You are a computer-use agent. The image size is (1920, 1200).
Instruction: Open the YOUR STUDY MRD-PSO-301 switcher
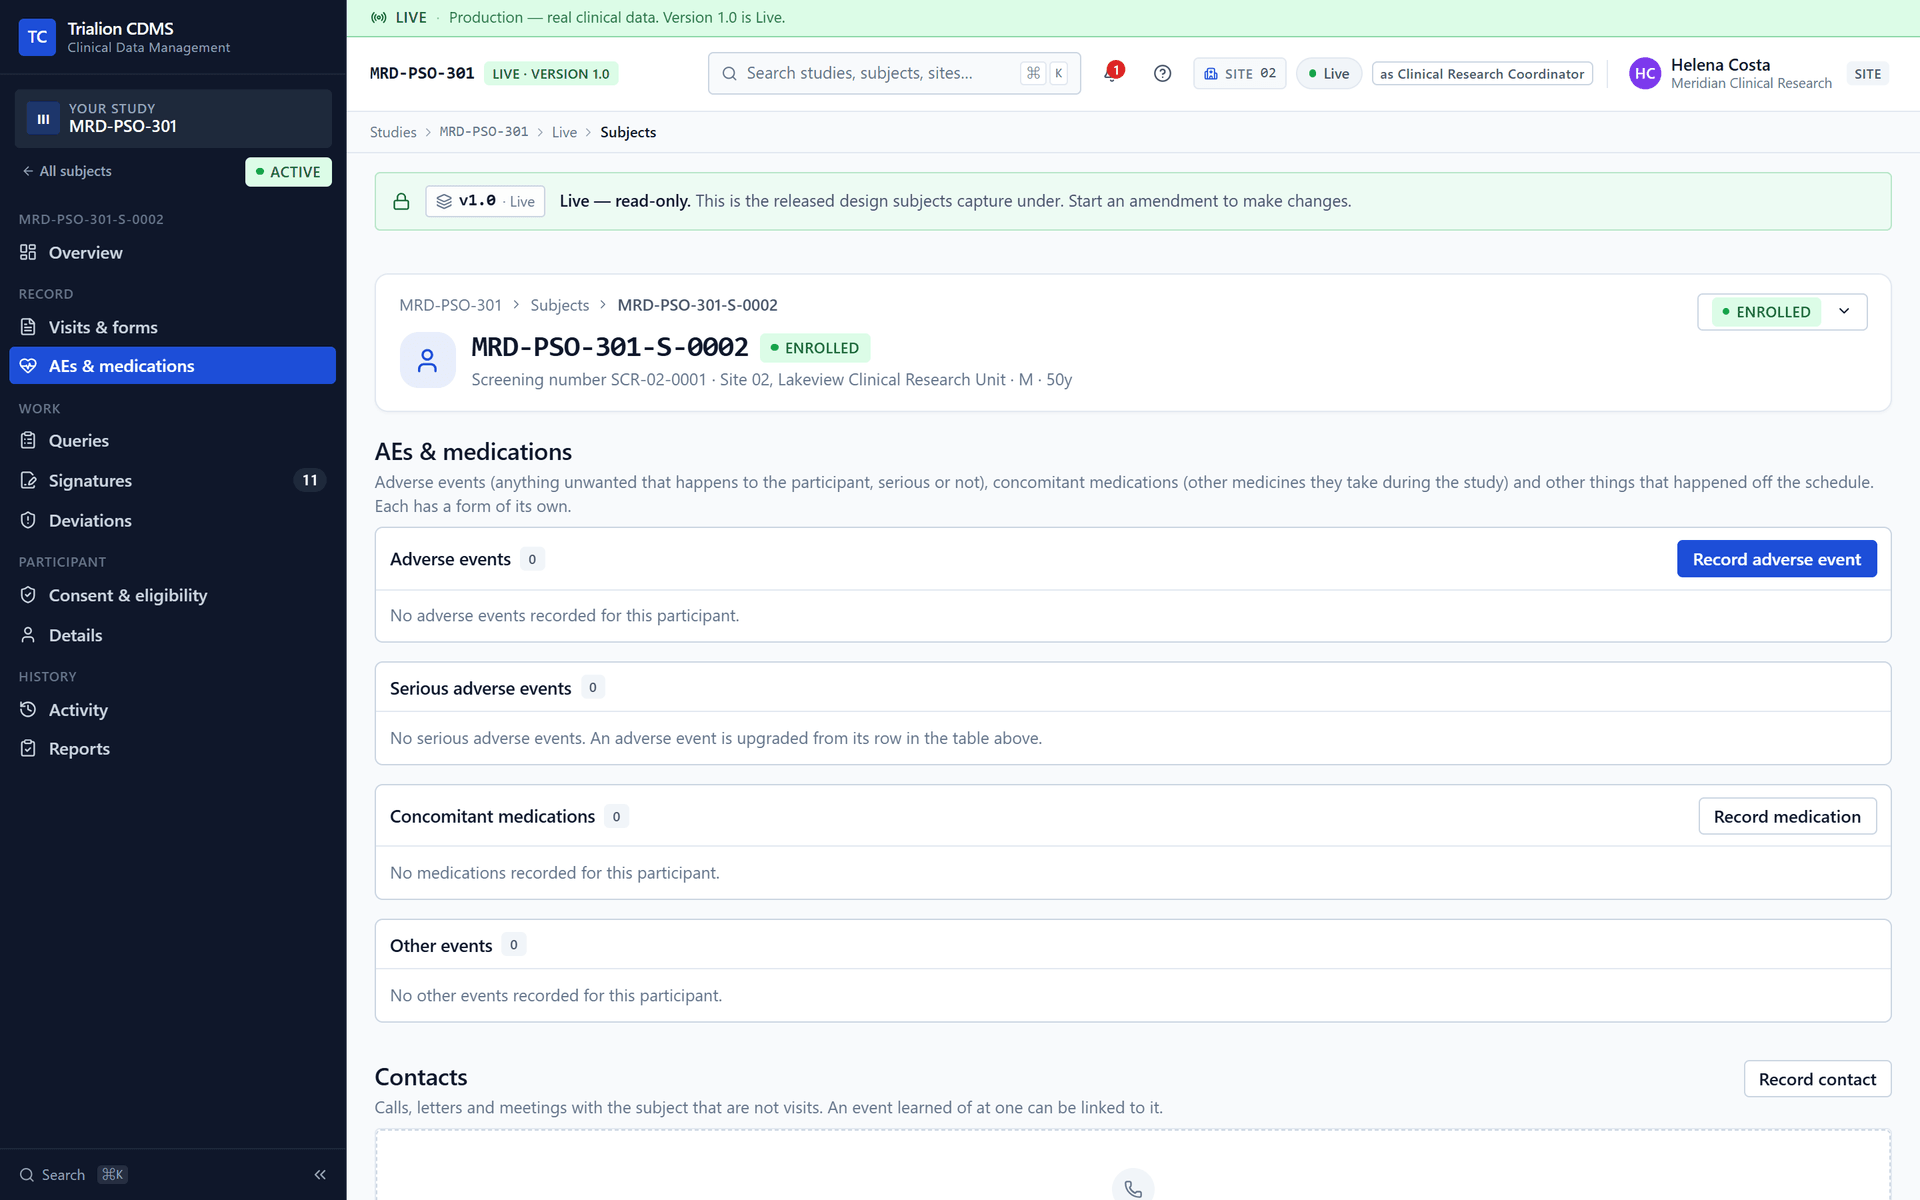tap(173, 118)
